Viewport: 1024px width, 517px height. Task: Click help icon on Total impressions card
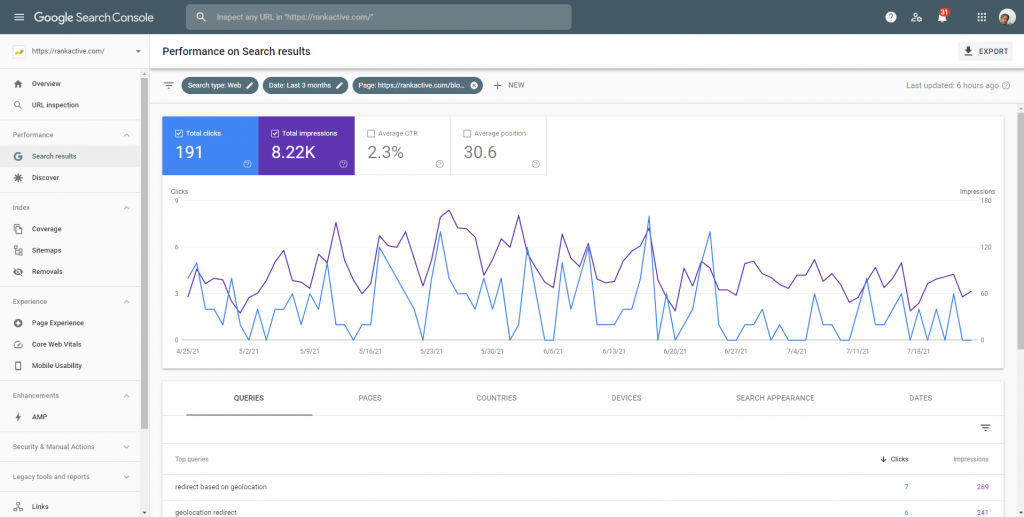pyautogui.click(x=344, y=164)
